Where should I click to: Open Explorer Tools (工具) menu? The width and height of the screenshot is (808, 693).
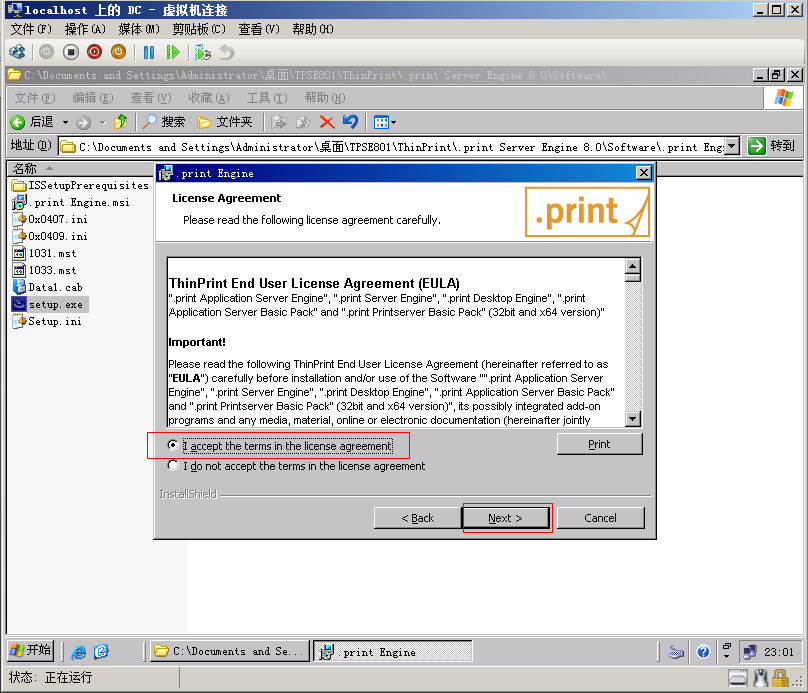(x=267, y=98)
